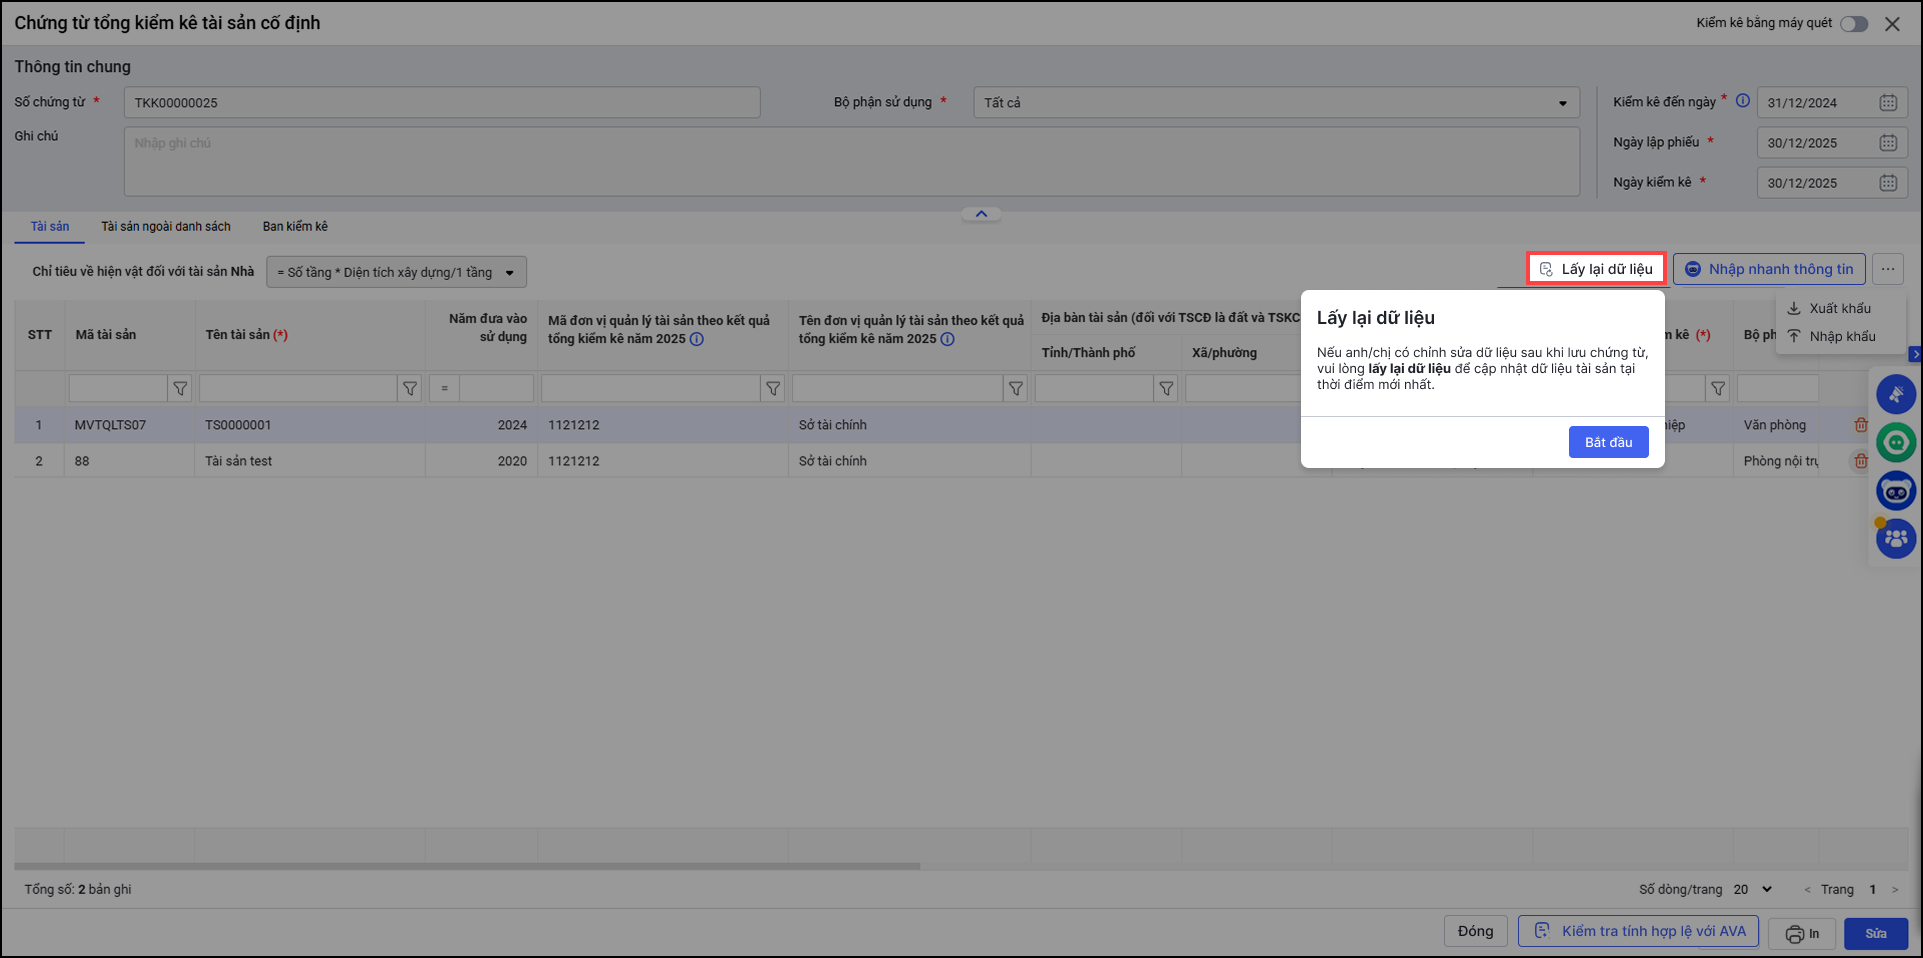Click the Bắt đầu button
1923x958 pixels.
pyautogui.click(x=1608, y=442)
